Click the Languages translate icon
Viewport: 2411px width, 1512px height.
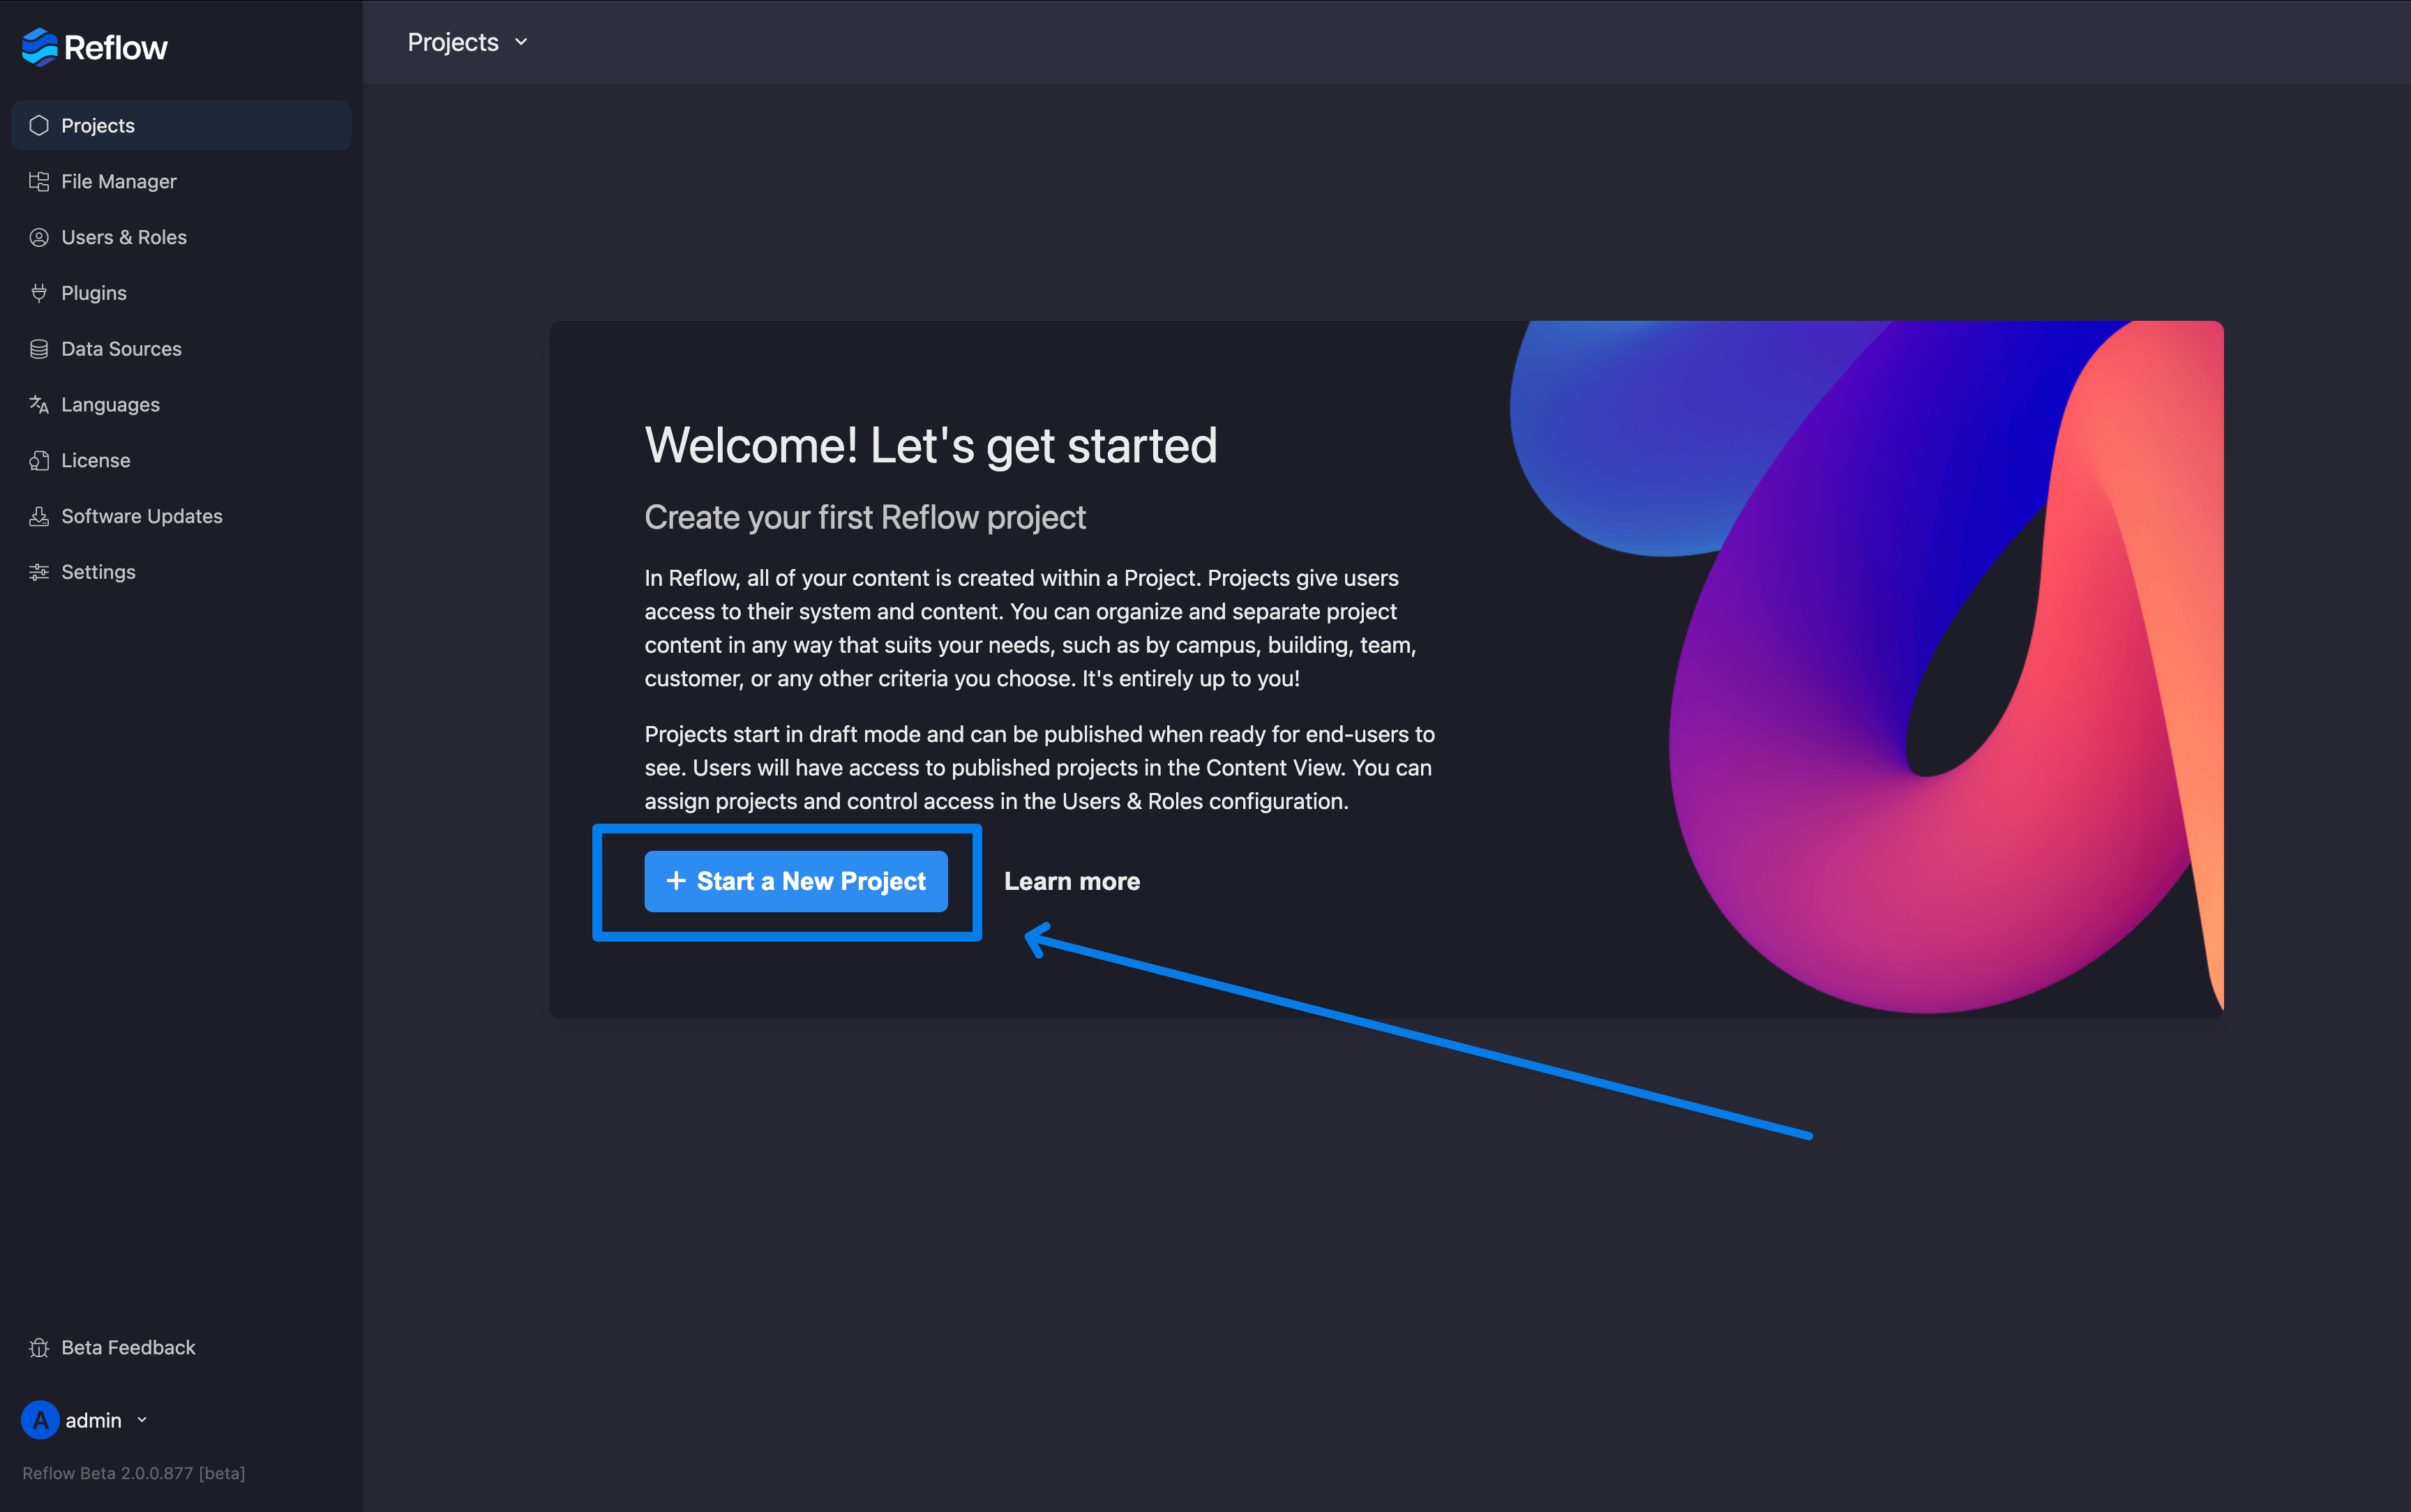click(x=39, y=404)
